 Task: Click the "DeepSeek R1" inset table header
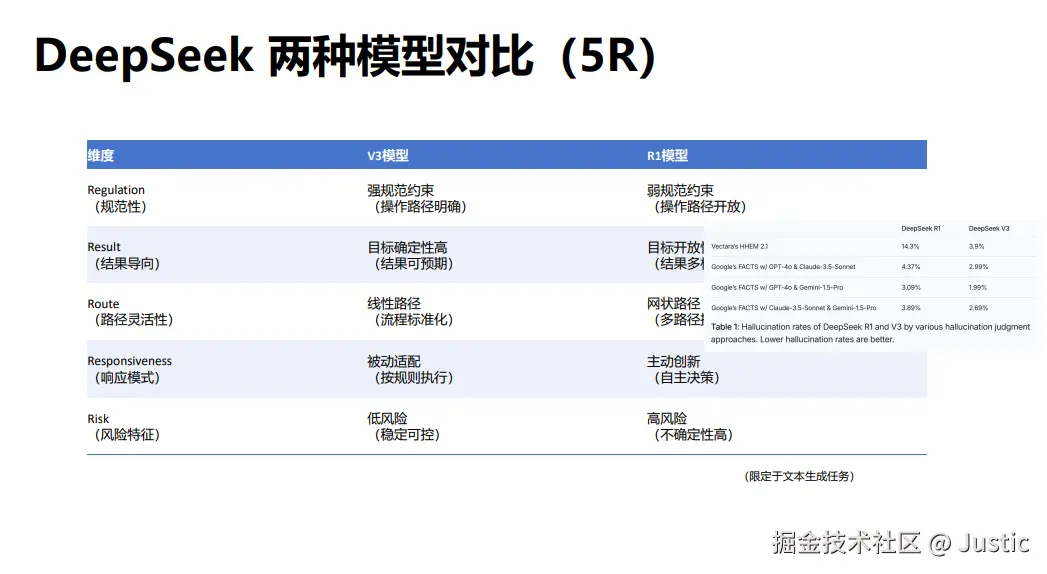coord(921,228)
